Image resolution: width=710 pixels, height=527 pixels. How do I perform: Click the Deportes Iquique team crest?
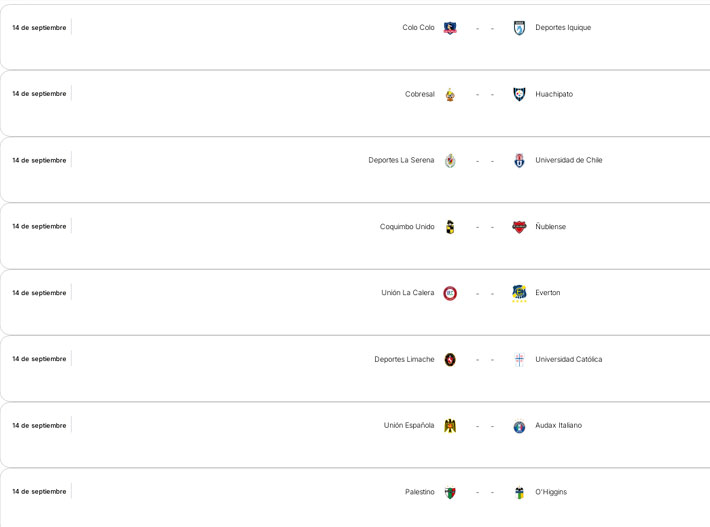pos(519,28)
